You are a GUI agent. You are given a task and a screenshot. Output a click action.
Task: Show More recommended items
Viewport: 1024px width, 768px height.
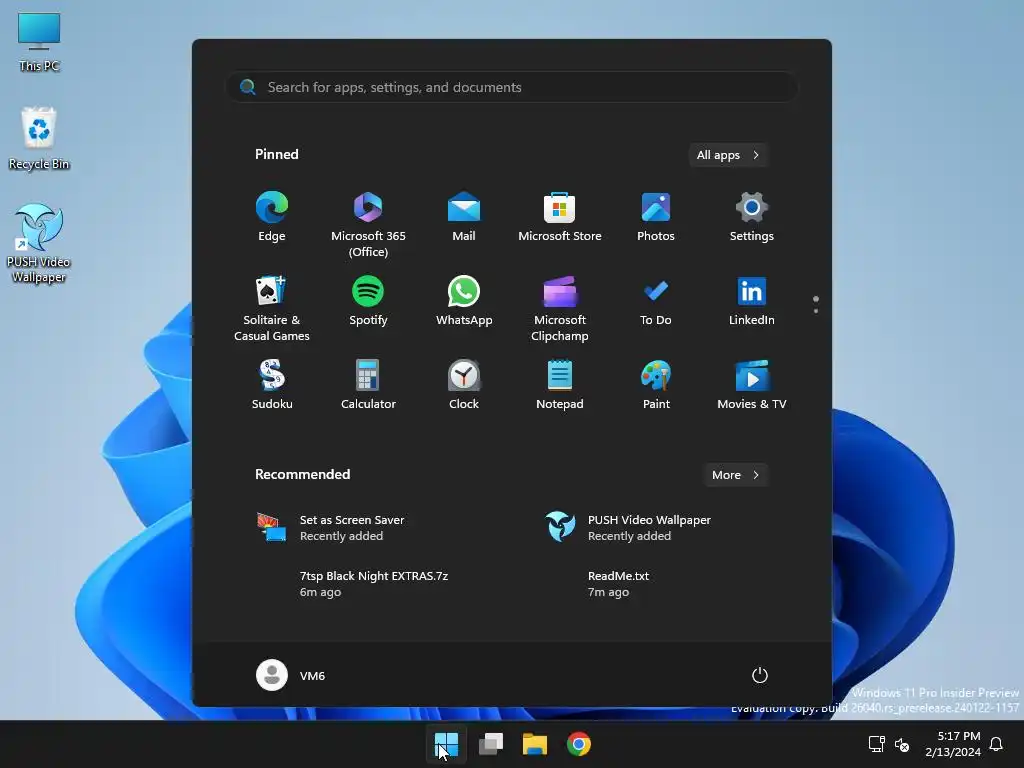(735, 475)
